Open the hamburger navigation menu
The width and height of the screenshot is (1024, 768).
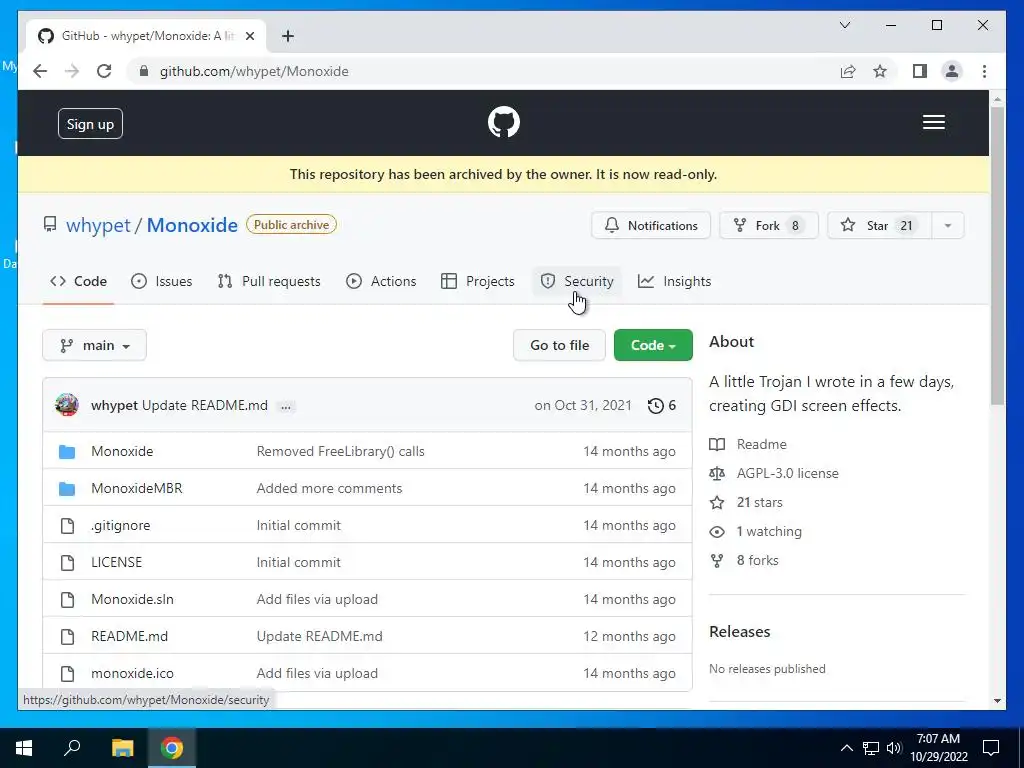click(933, 122)
